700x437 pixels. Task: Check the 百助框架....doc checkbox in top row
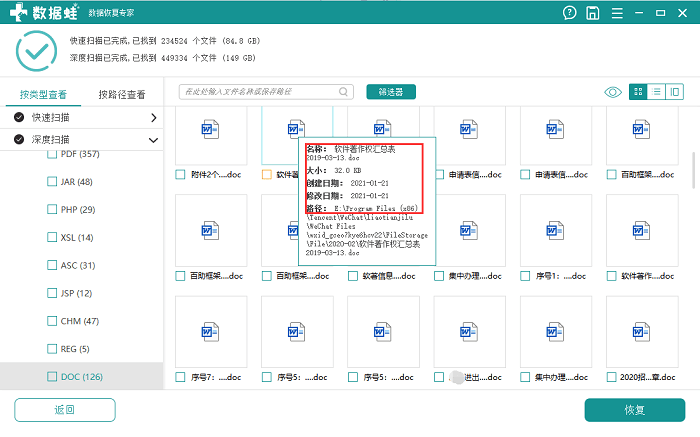611,175
